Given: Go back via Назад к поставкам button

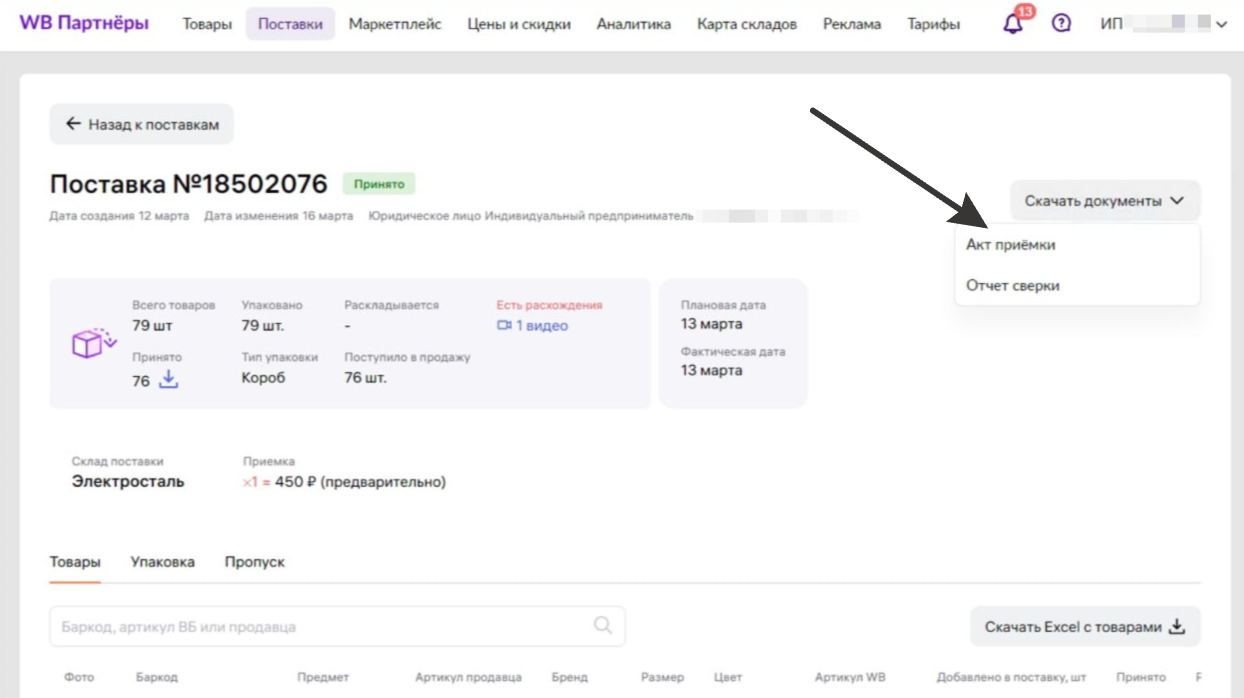Looking at the screenshot, I should pyautogui.click(x=141, y=124).
